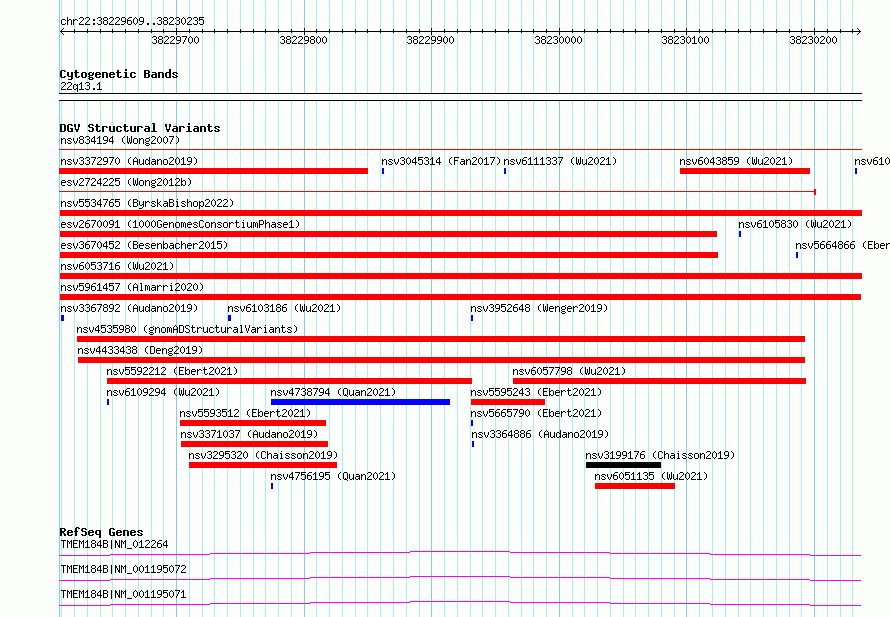Select red bar of nsv6057798

tap(659, 381)
